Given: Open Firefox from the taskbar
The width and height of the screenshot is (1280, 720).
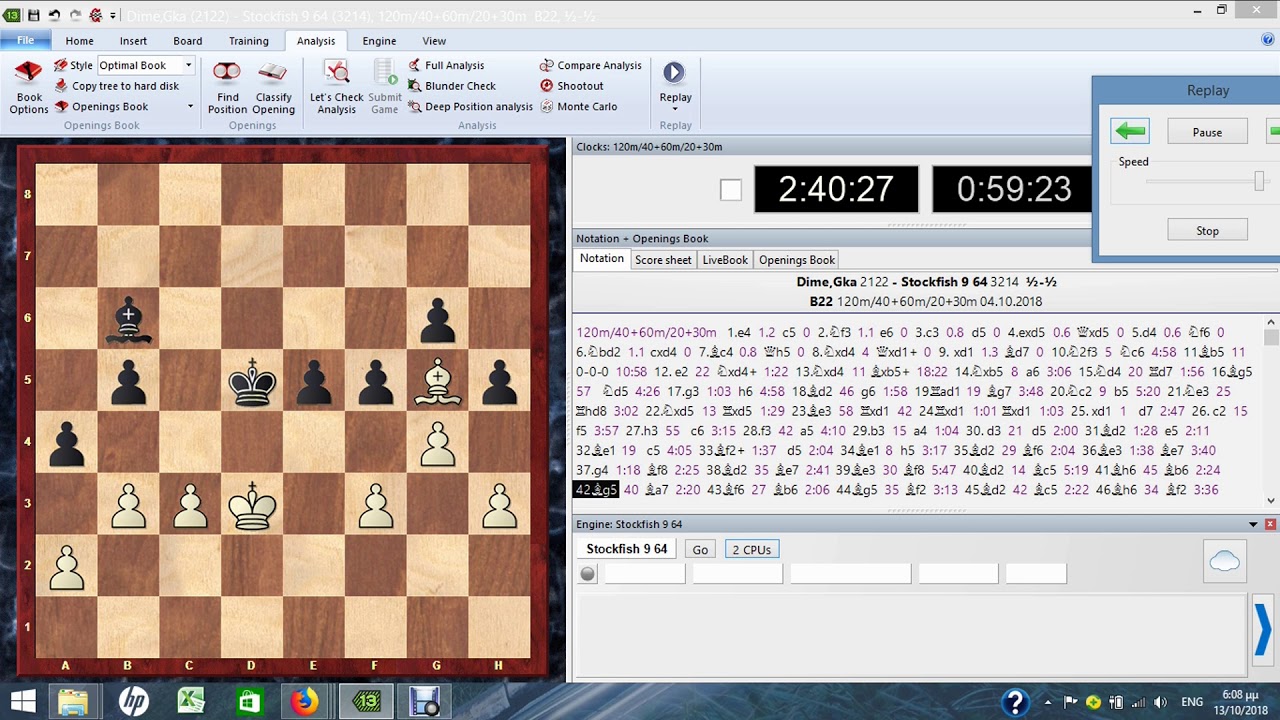Looking at the screenshot, I should pos(305,702).
